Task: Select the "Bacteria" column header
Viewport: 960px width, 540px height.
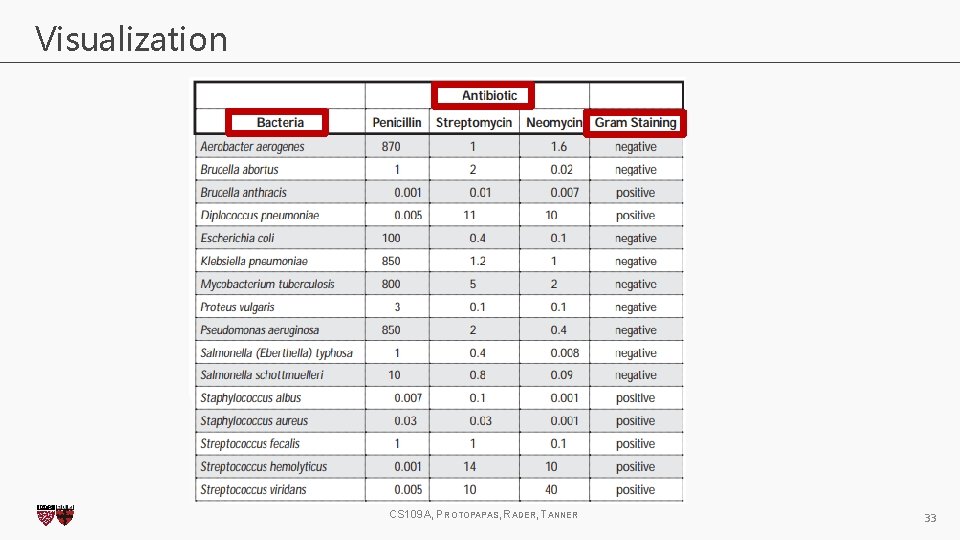Action: tap(280, 122)
